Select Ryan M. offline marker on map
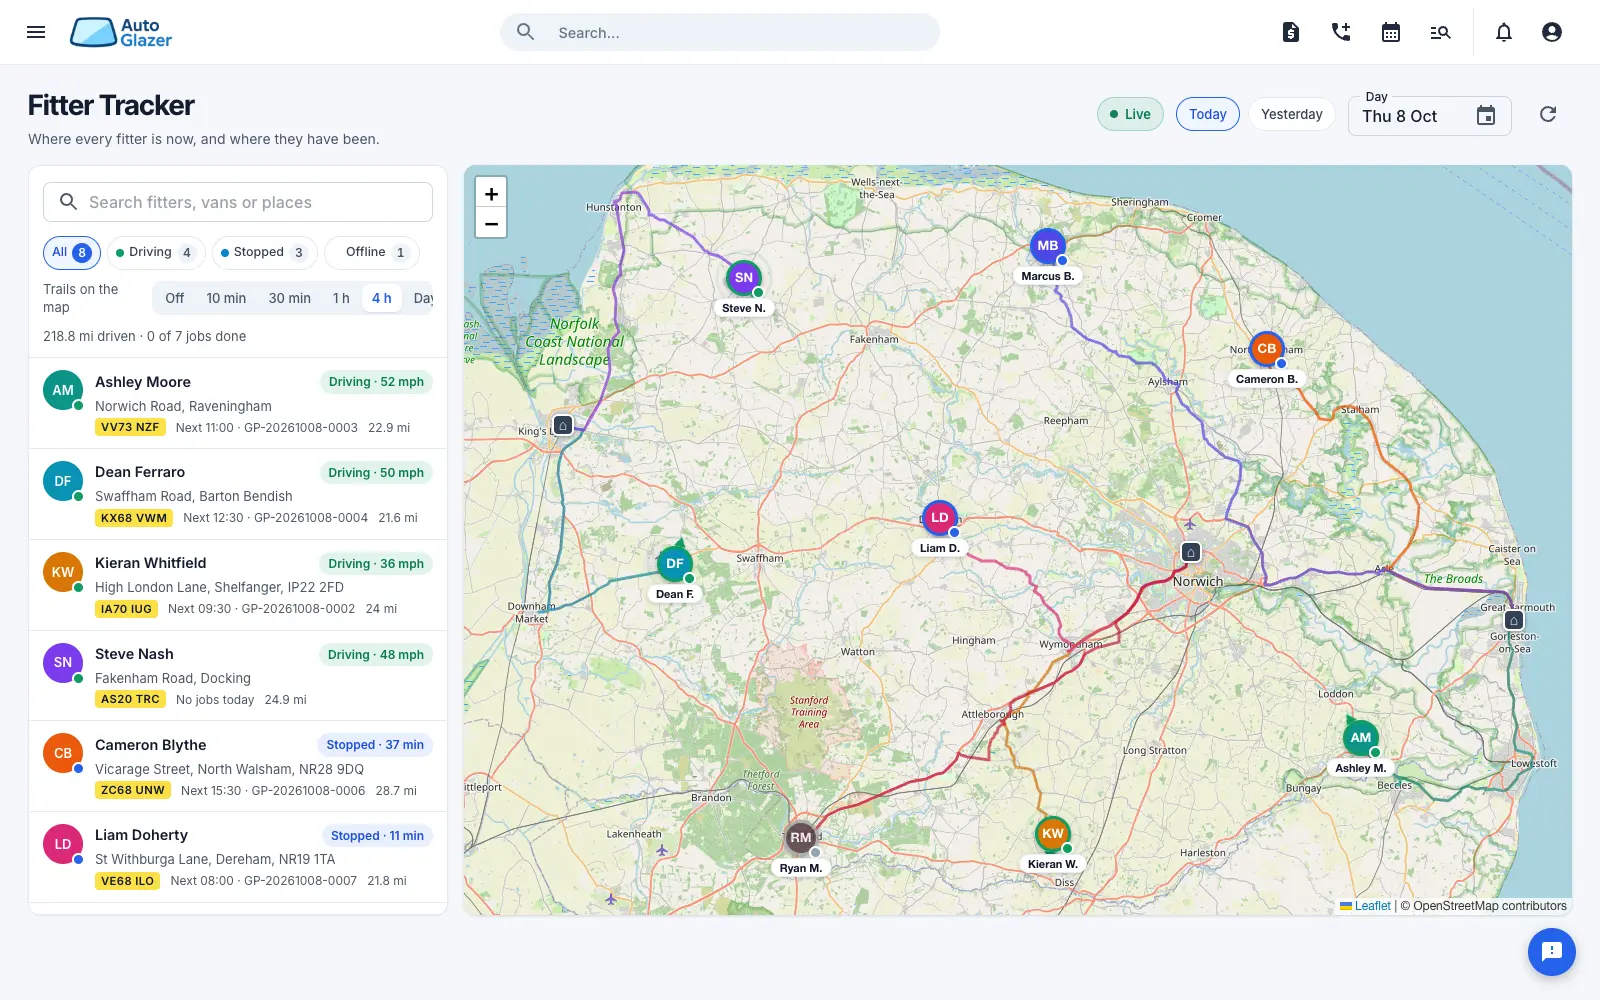Viewport: 1600px width, 1000px height. (x=801, y=838)
